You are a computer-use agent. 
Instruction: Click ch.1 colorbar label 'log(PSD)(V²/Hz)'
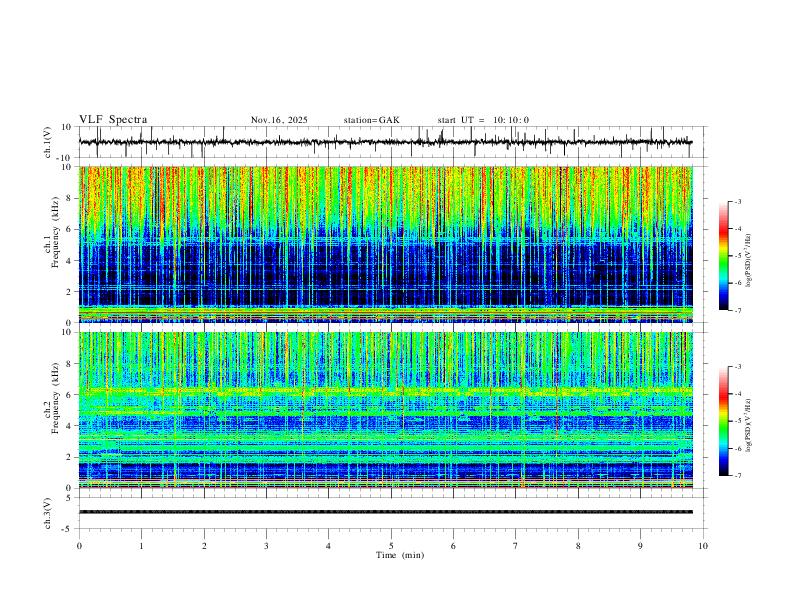pyautogui.click(x=749, y=261)
